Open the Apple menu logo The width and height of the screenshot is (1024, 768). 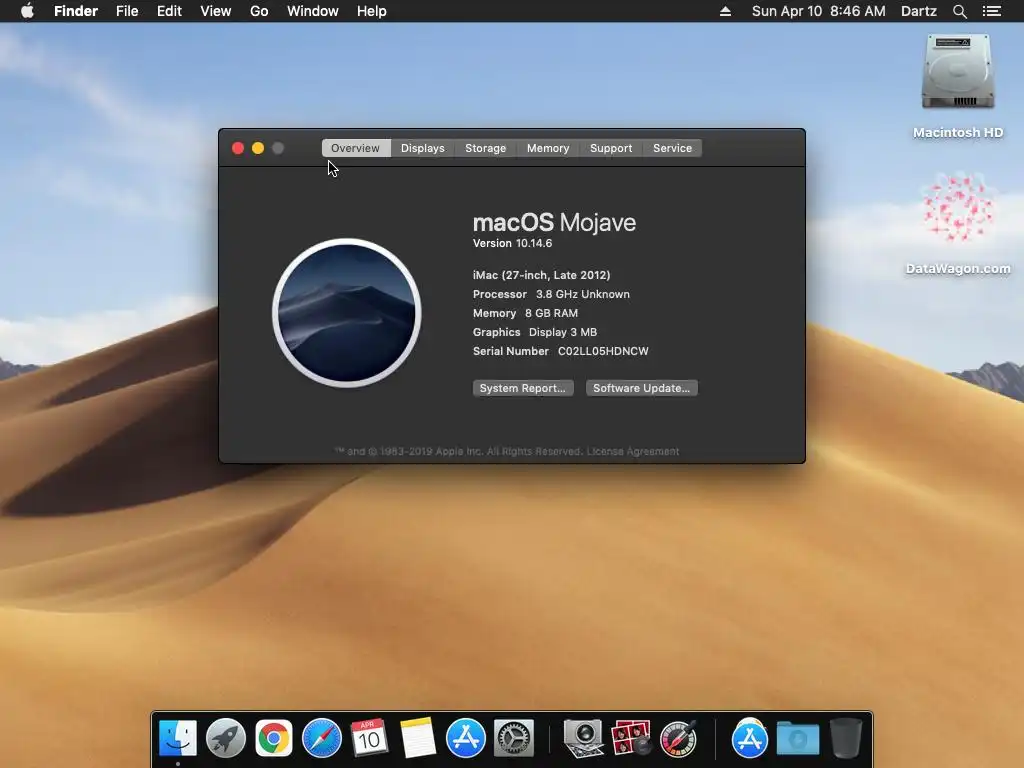pos(27,11)
